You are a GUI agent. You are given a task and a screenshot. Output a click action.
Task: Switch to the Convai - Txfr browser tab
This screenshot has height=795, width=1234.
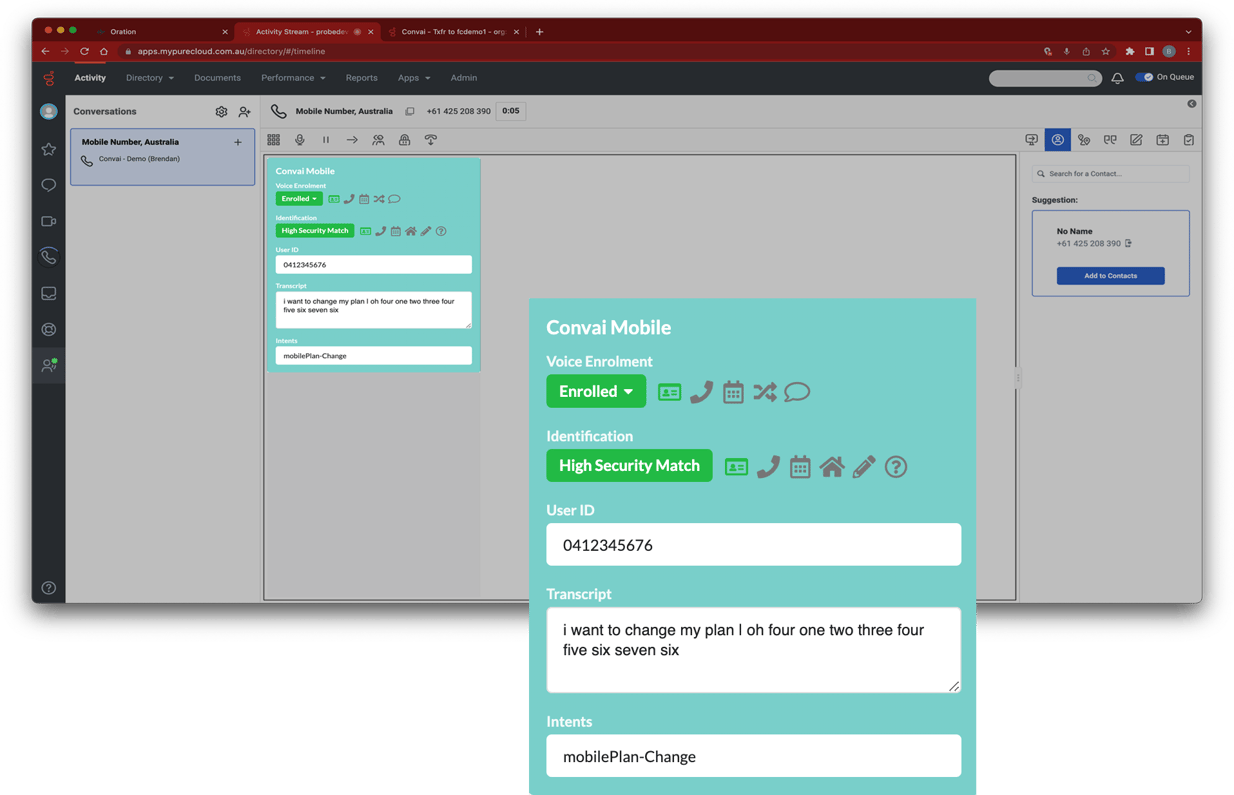point(453,32)
